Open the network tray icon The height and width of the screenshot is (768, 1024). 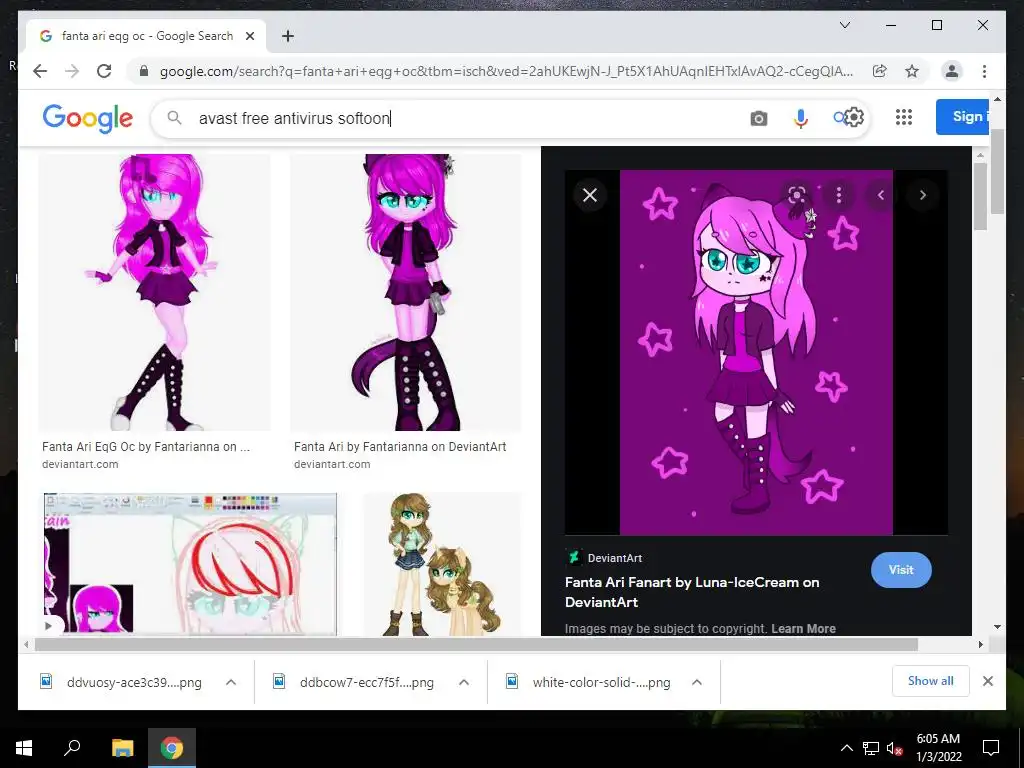(x=871, y=748)
